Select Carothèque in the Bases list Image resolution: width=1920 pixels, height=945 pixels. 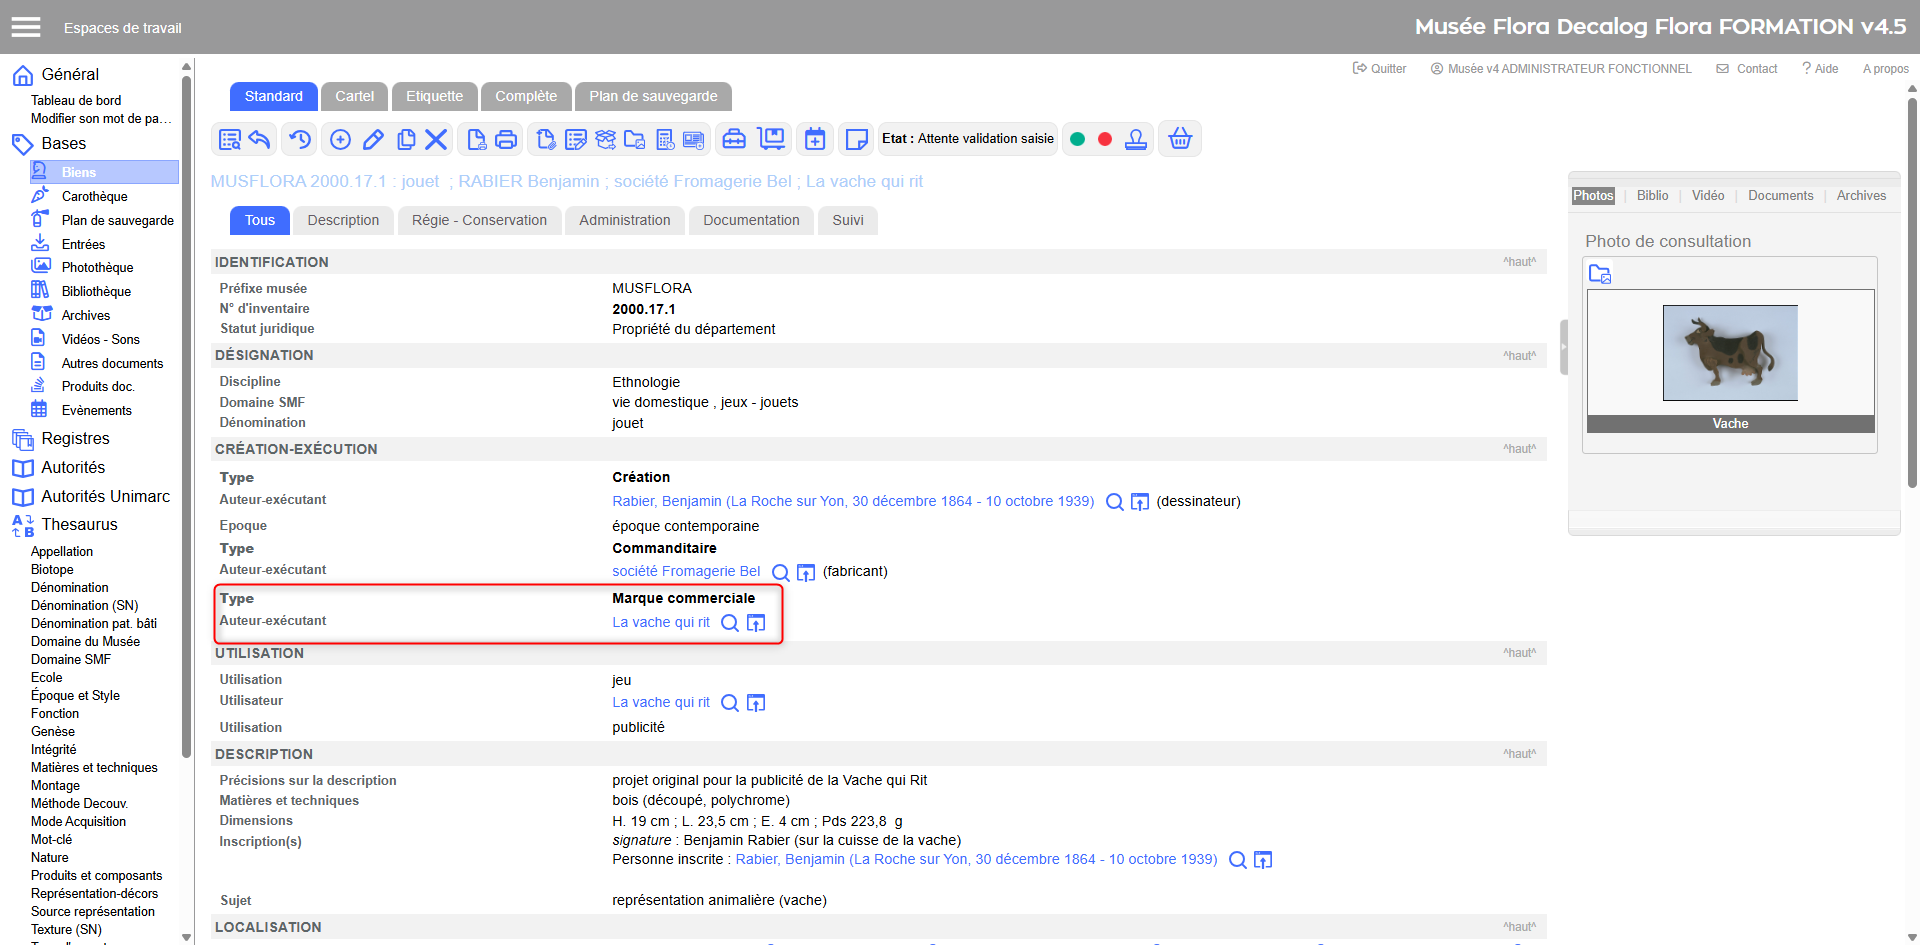coord(94,196)
